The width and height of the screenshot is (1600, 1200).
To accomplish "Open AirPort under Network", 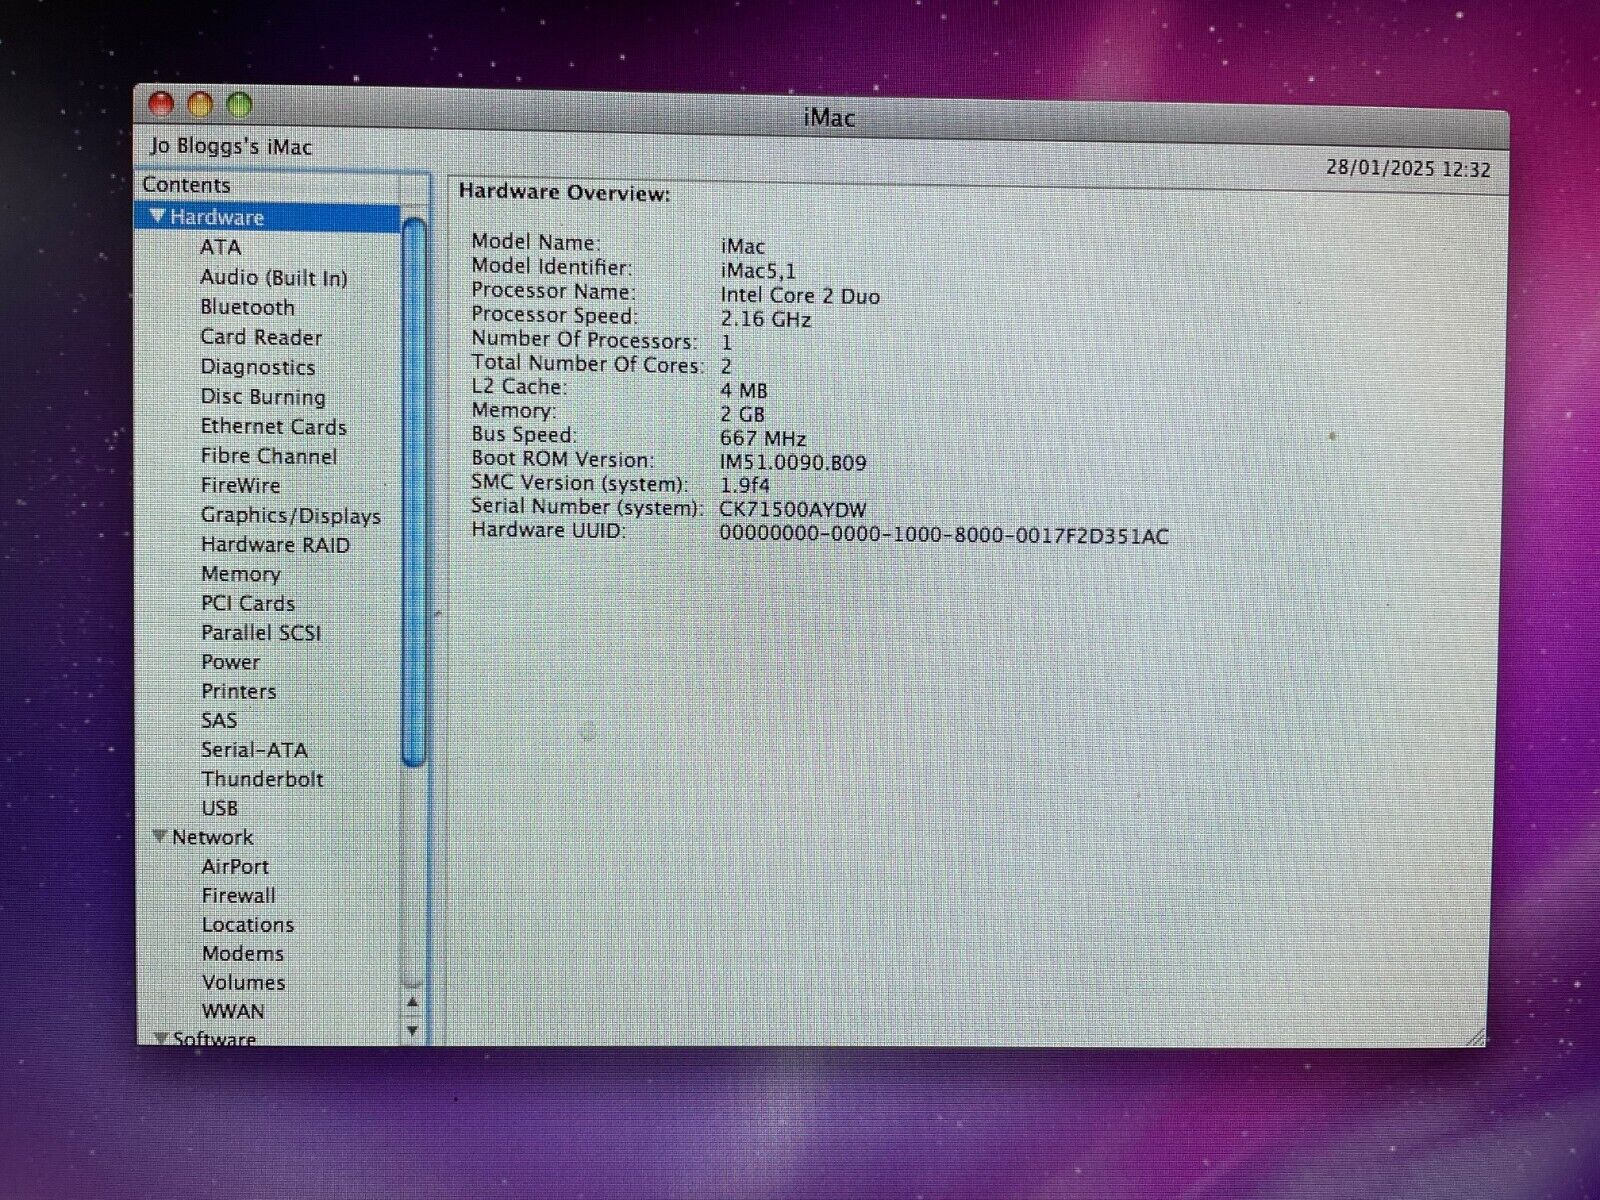I will (235, 867).
